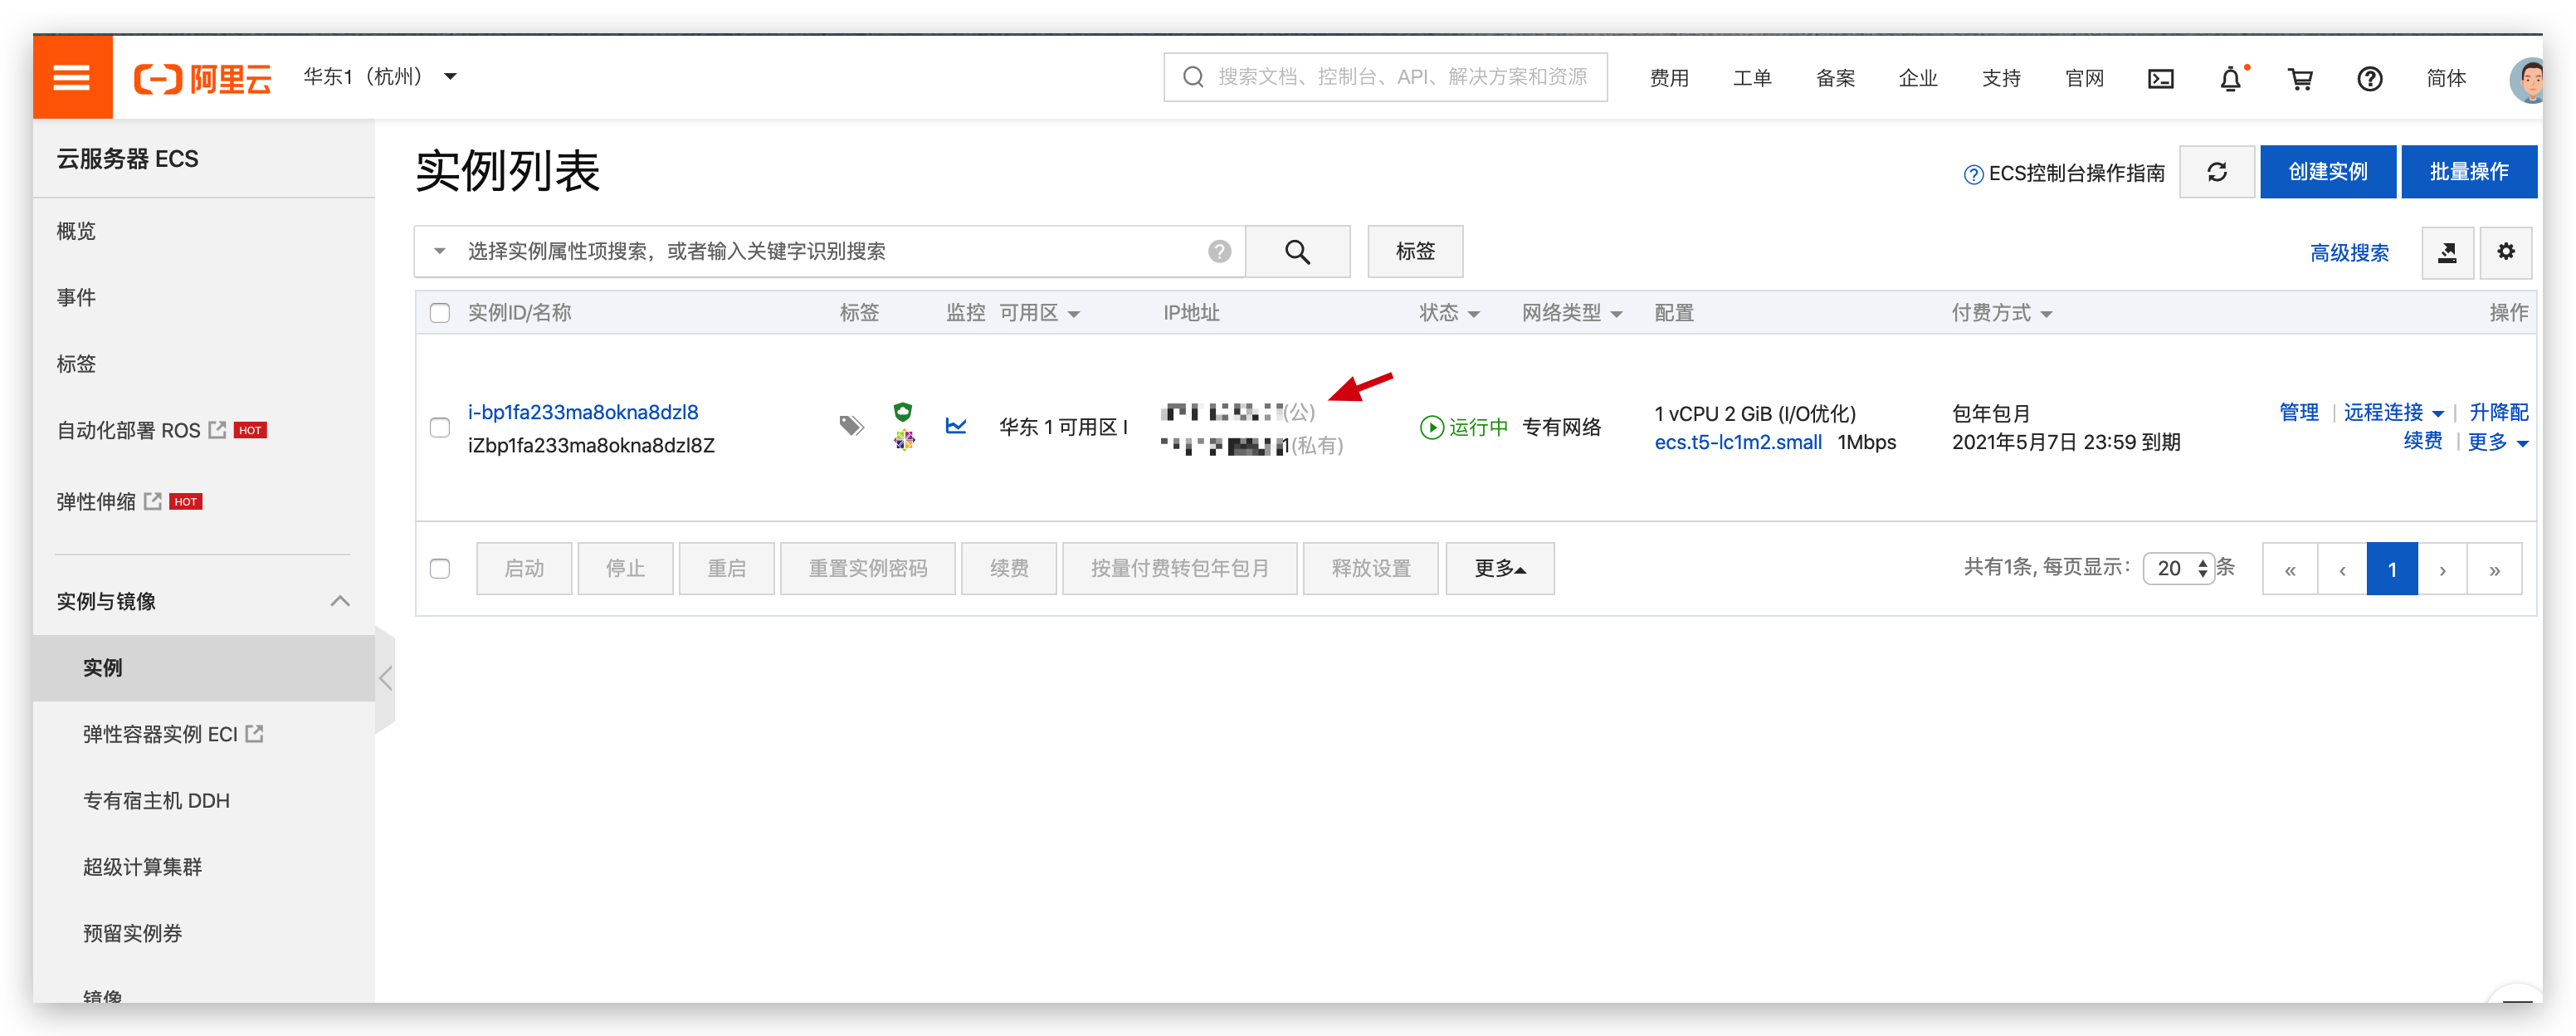Open the ecs.t5-lc1m2.small spec link
The height and width of the screenshot is (1036, 2576).
[x=1738, y=442]
